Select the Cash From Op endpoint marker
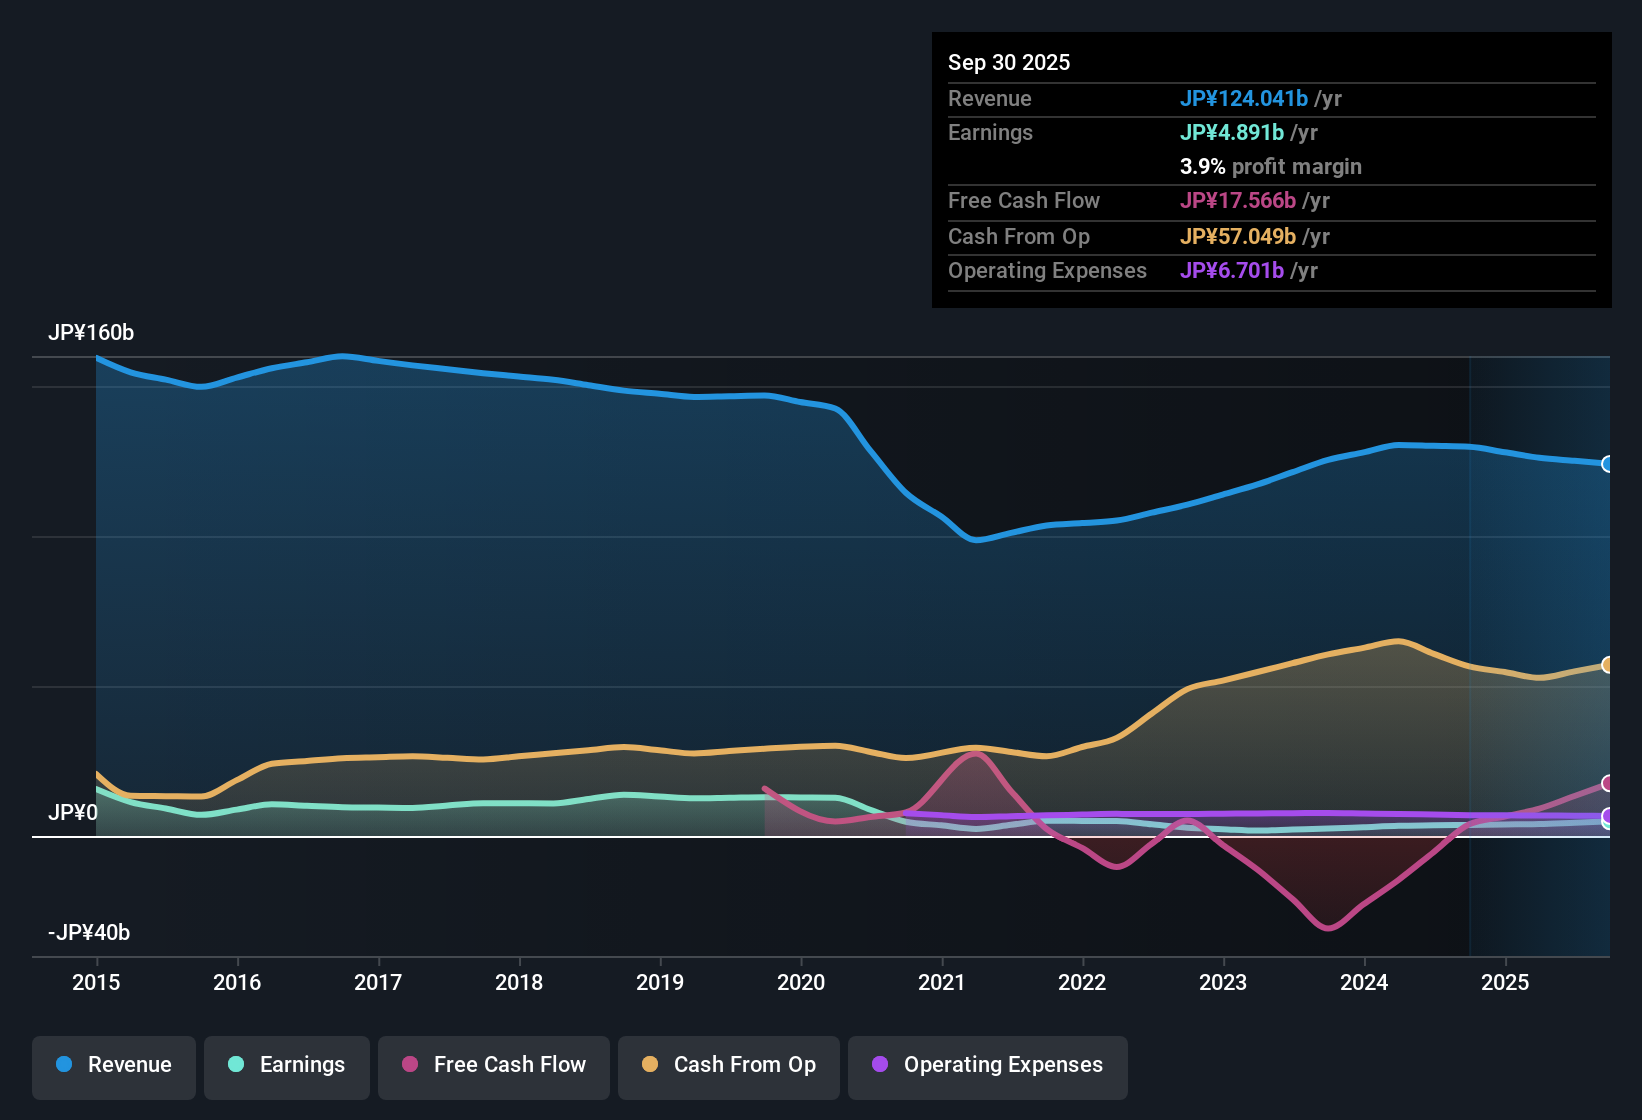The height and width of the screenshot is (1120, 1642). (x=1607, y=666)
